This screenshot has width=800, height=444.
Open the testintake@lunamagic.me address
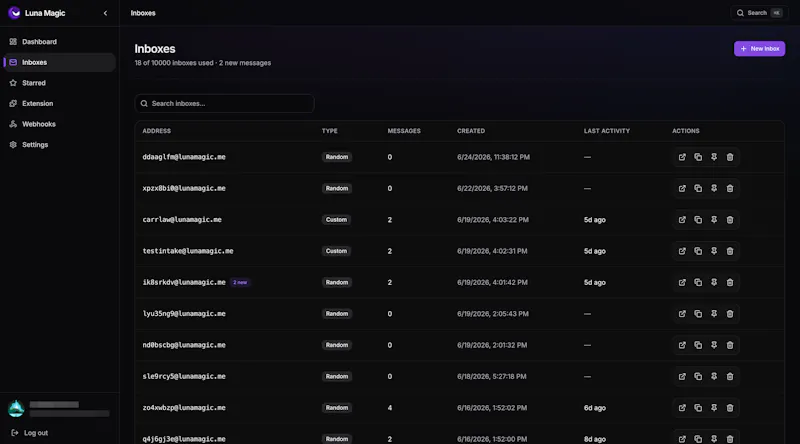(x=188, y=251)
